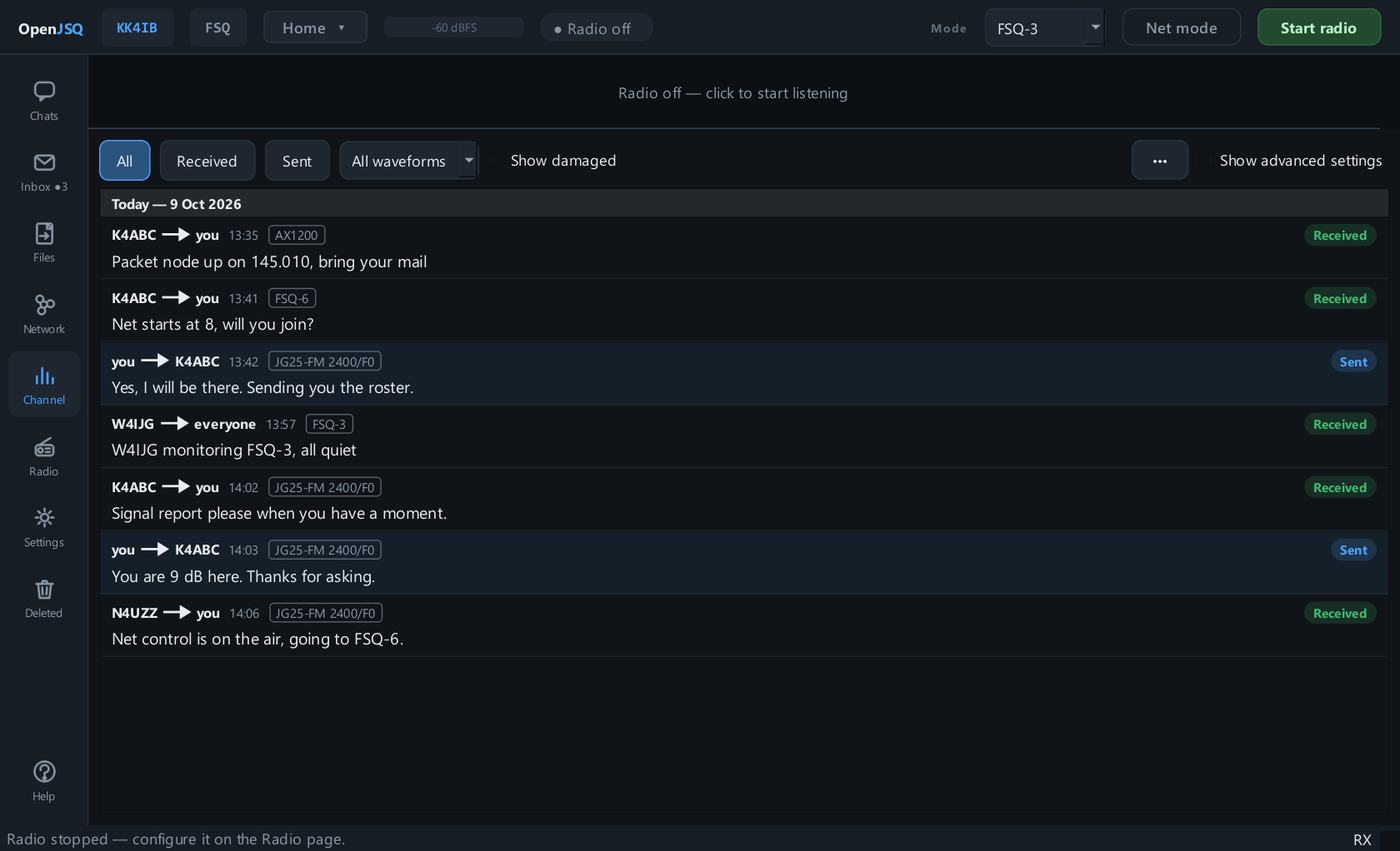Select the All filter tab

pyautogui.click(x=124, y=160)
